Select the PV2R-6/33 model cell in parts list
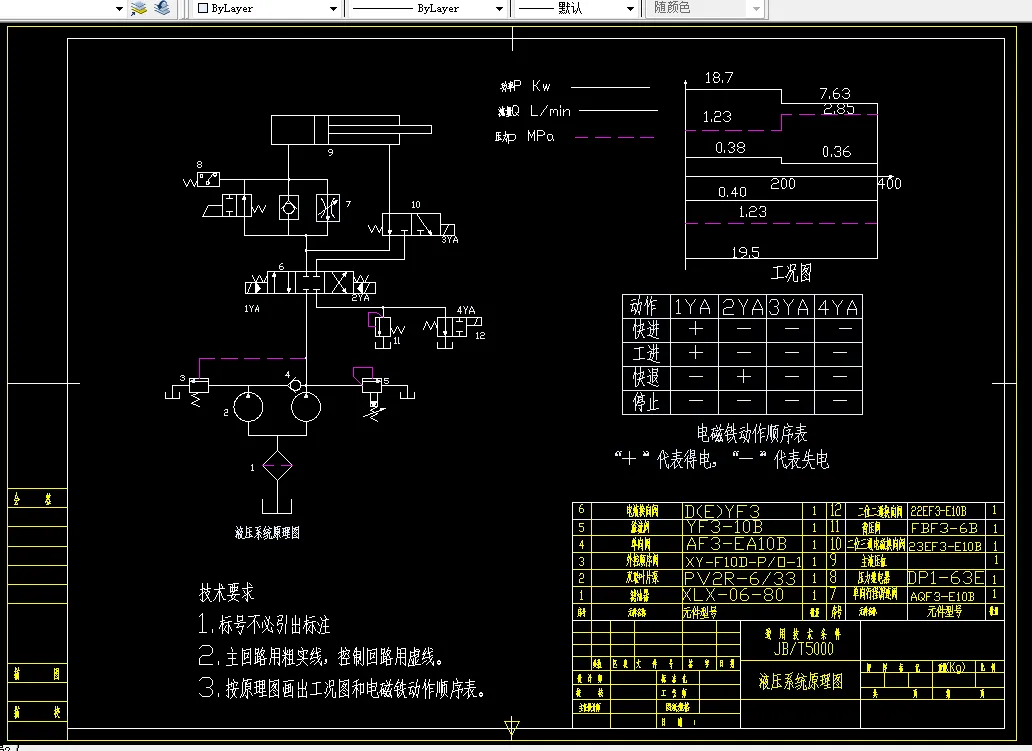Image resolution: width=1032 pixels, height=751 pixels. tap(740, 579)
